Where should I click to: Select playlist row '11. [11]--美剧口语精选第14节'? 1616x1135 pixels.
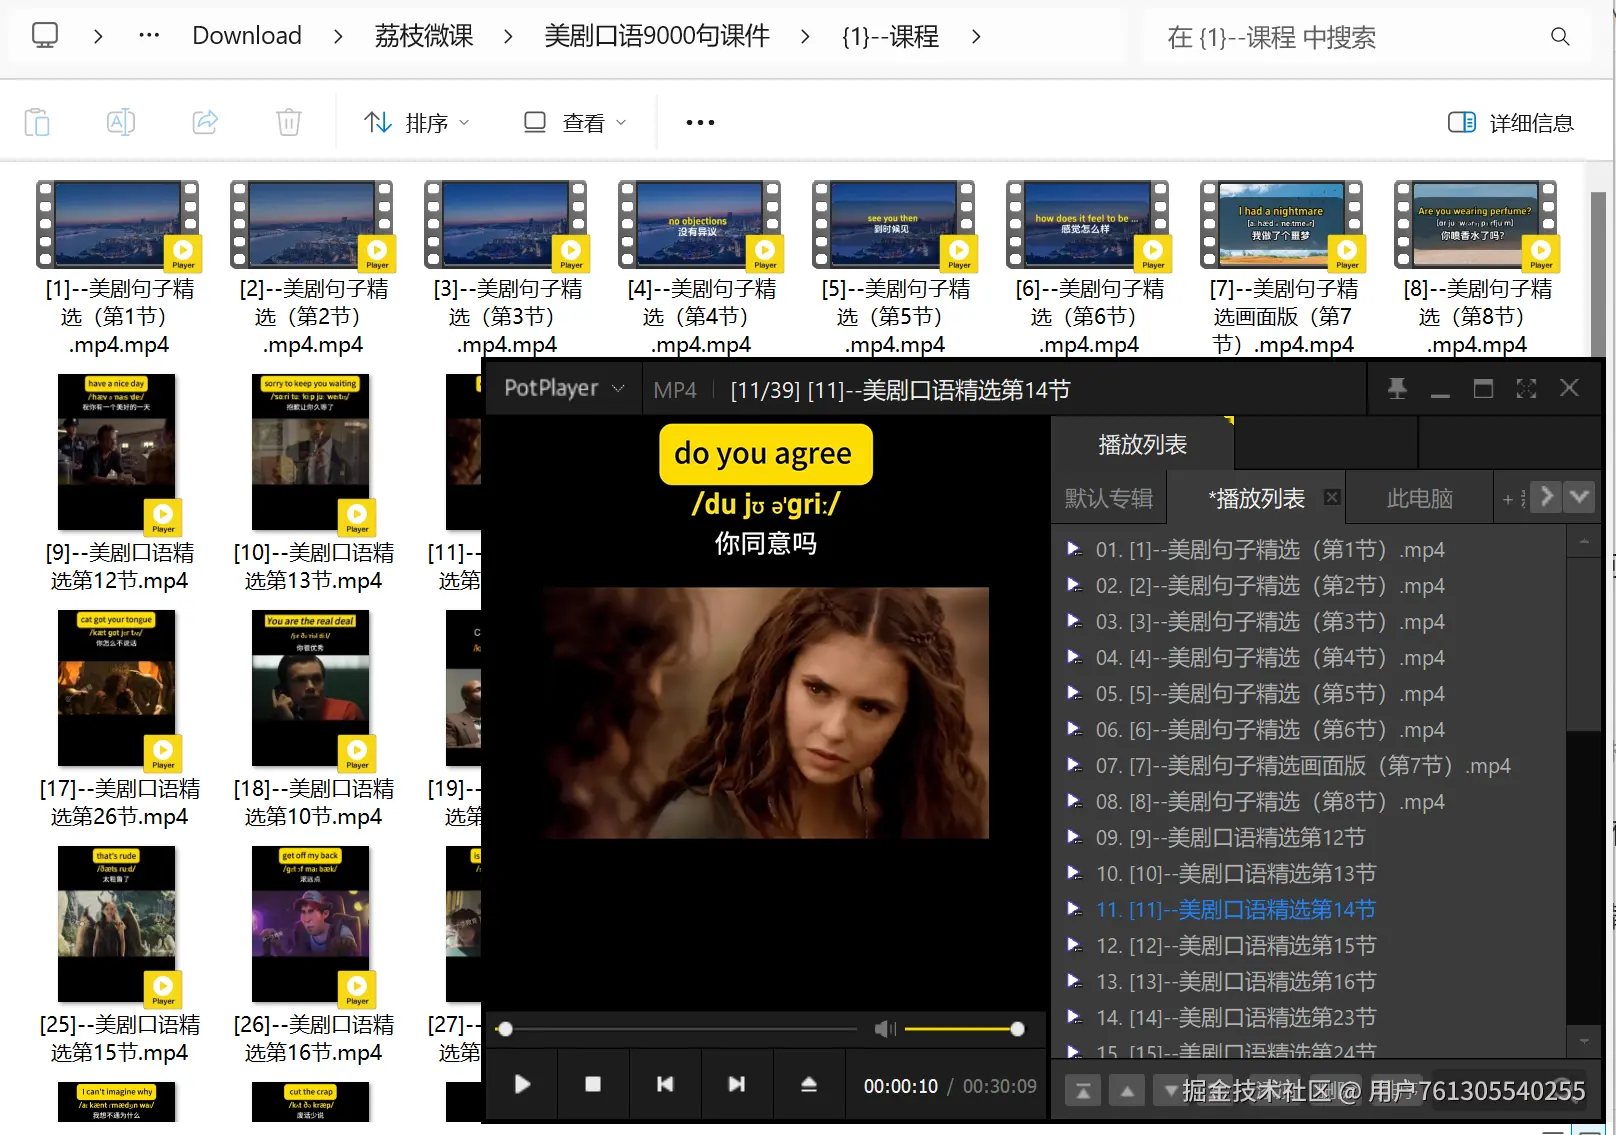click(1309, 910)
